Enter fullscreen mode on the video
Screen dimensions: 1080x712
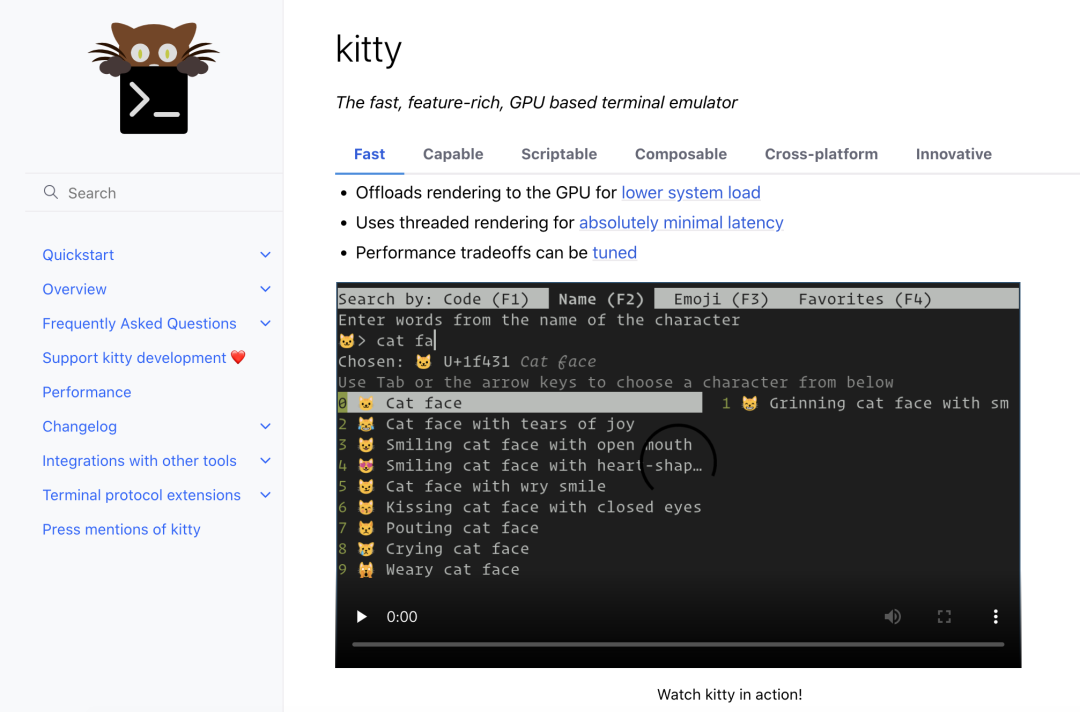point(944,616)
